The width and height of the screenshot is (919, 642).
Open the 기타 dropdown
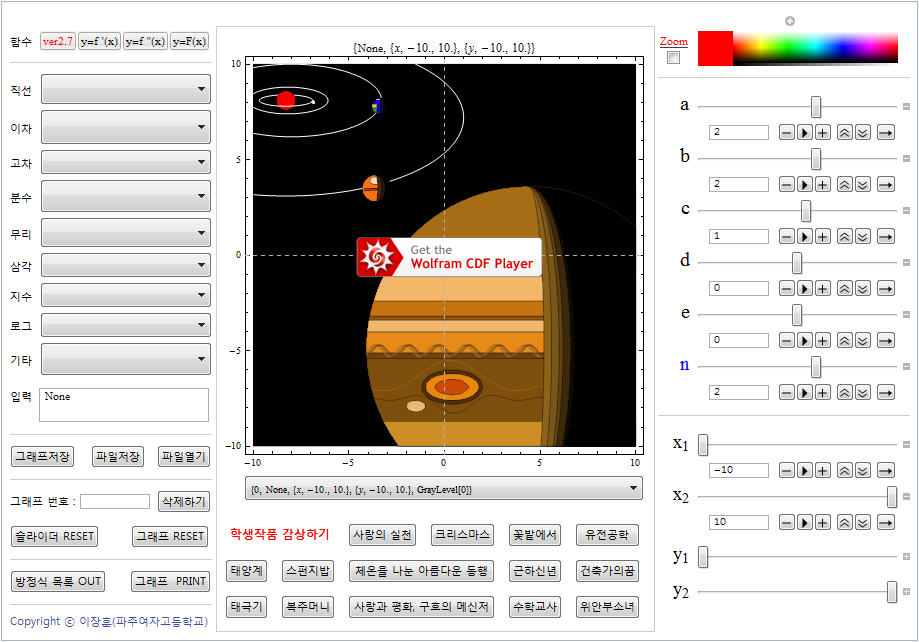(125, 359)
